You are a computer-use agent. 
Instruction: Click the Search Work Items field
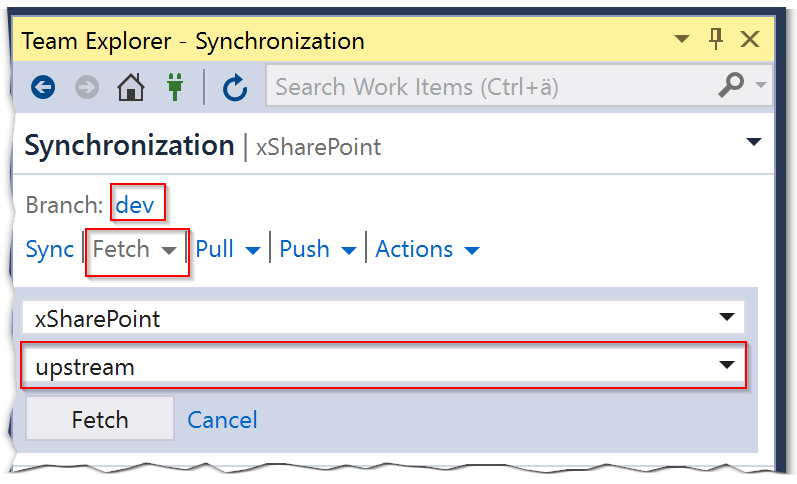coord(490,87)
